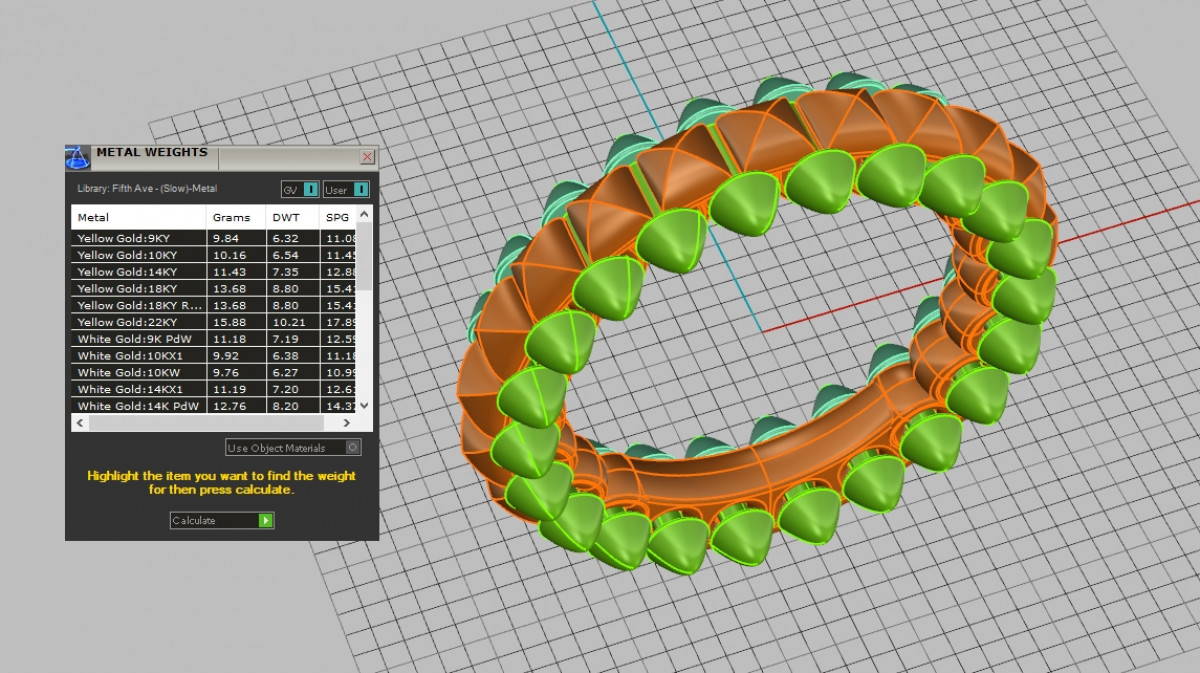
Task: Sort by the Grams column header
Action: pyautogui.click(x=234, y=217)
